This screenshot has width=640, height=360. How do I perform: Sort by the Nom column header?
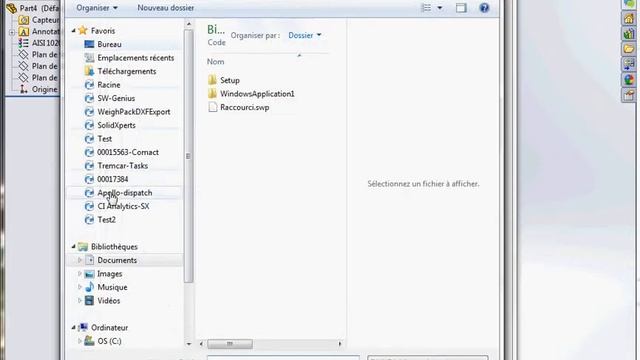point(216,62)
